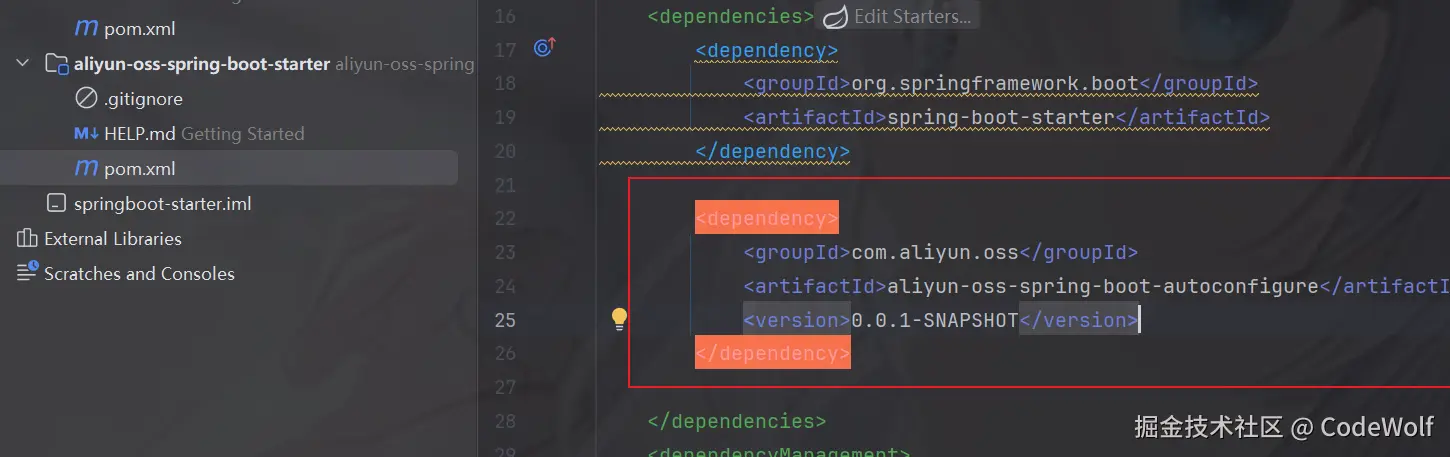Open springboot-starter.iml file

pos(163,204)
